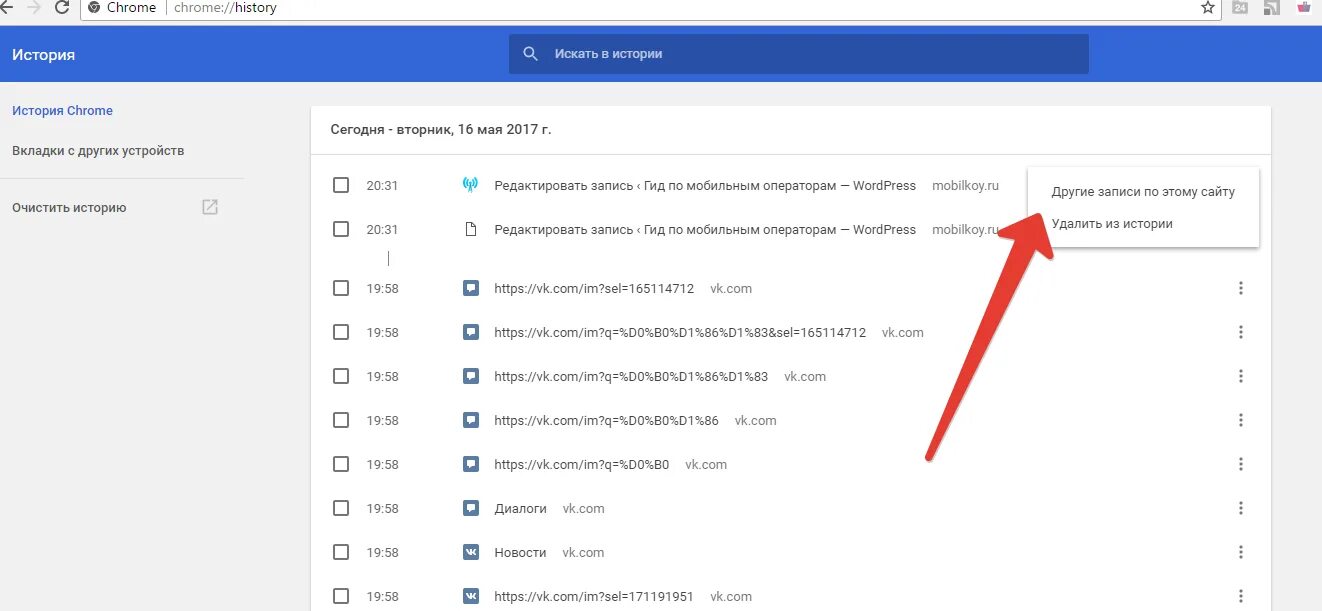The width and height of the screenshot is (1322, 611).
Task: Click the favicon of the im?q=%D0%B0 entry
Action: 471,464
